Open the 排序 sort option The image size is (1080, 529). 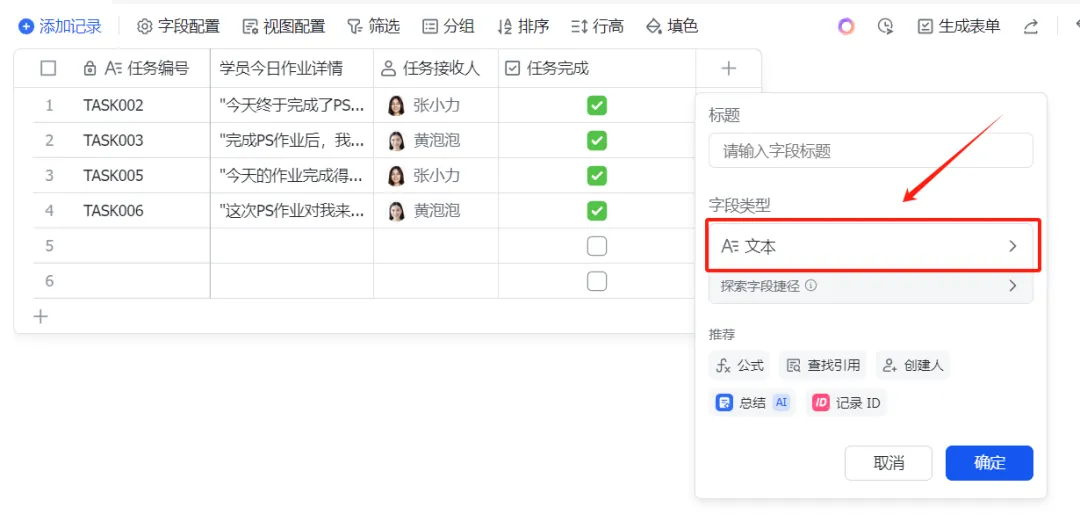point(523,27)
